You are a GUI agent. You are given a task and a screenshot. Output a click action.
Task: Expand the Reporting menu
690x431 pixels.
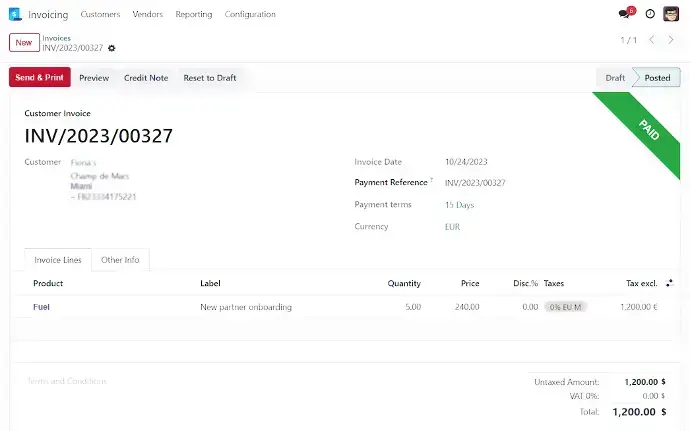click(x=193, y=14)
